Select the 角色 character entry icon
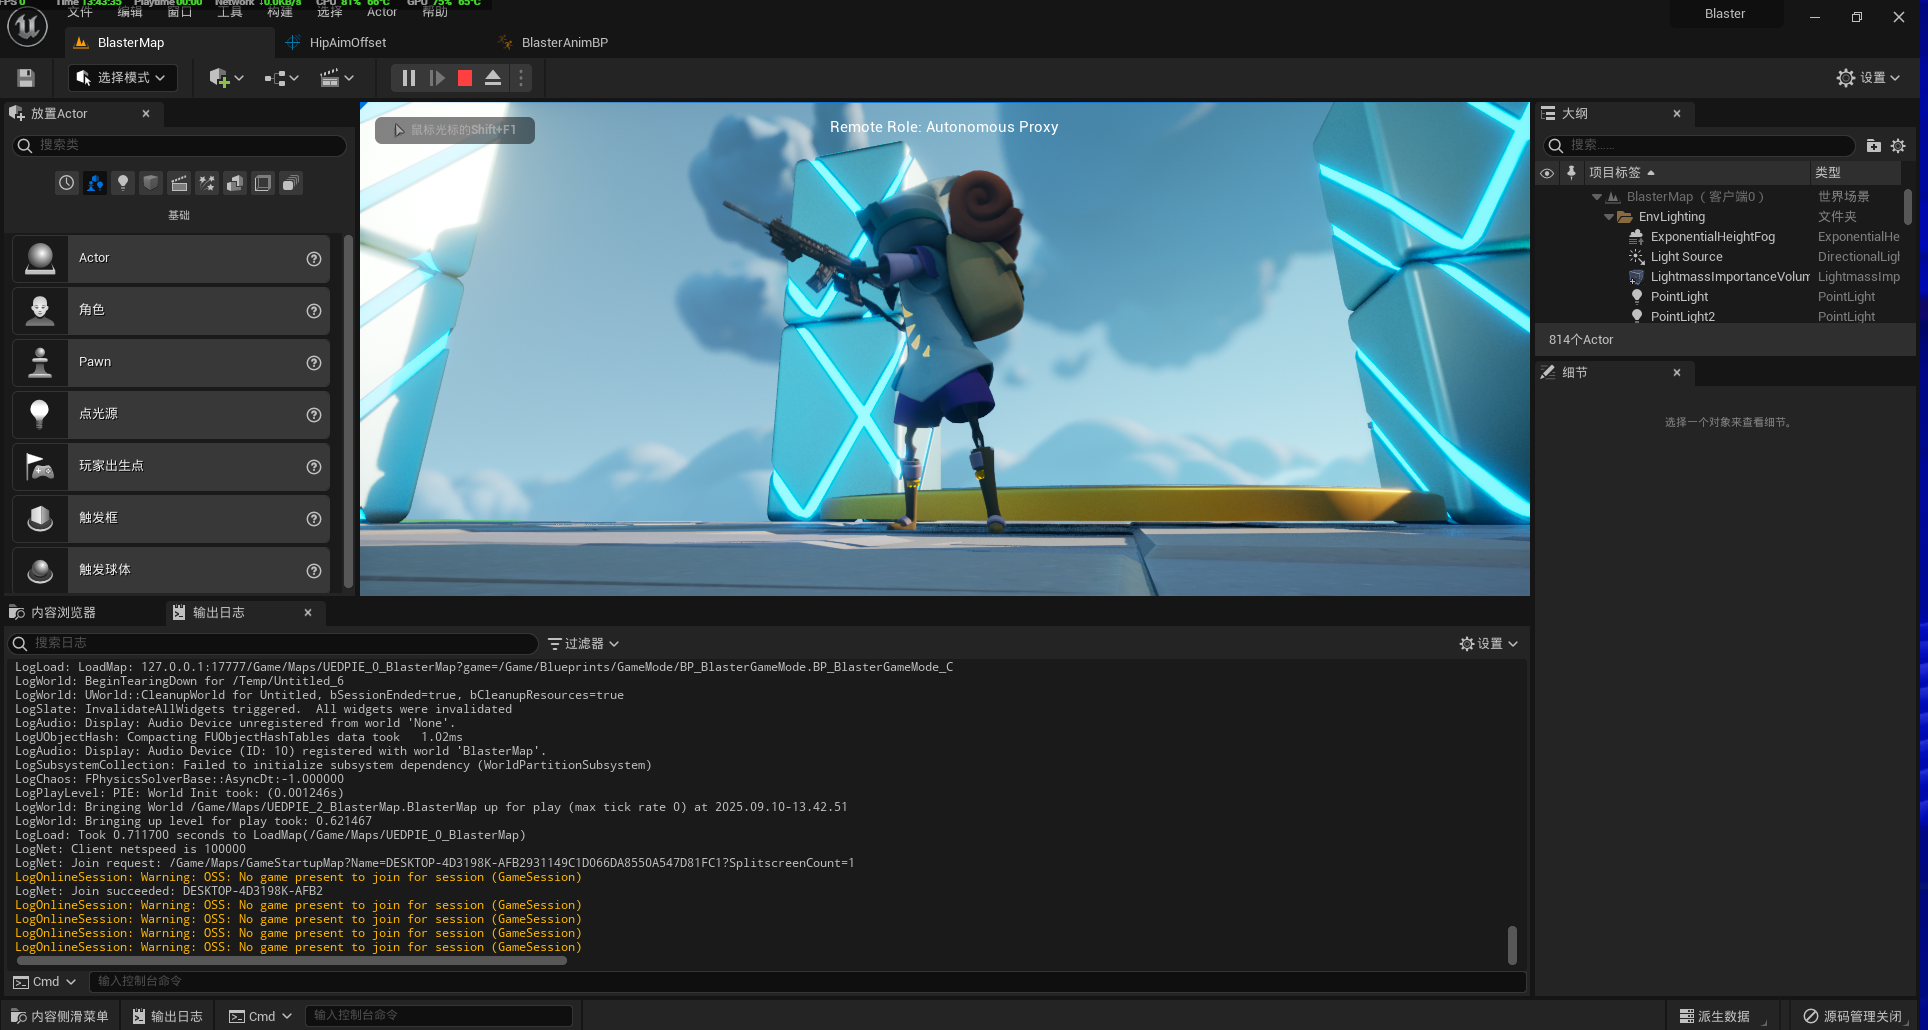Image resolution: width=1928 pixels, height=1030 pixels. tap(40, 310)
